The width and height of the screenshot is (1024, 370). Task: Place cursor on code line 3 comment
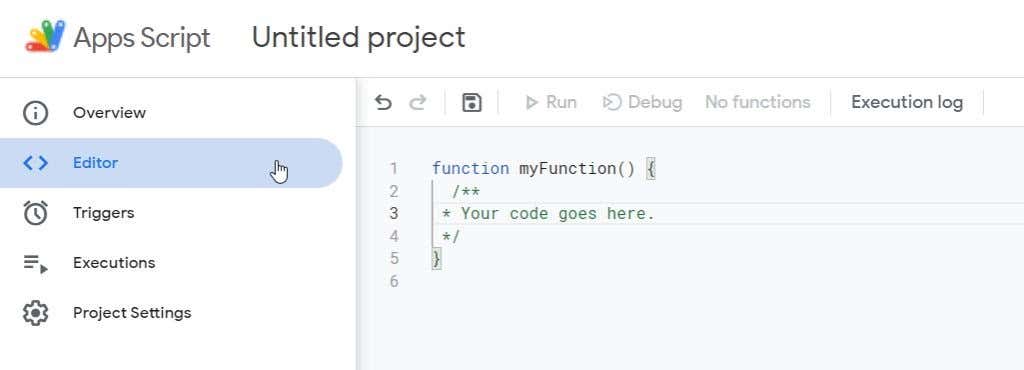tap(548, 213)
